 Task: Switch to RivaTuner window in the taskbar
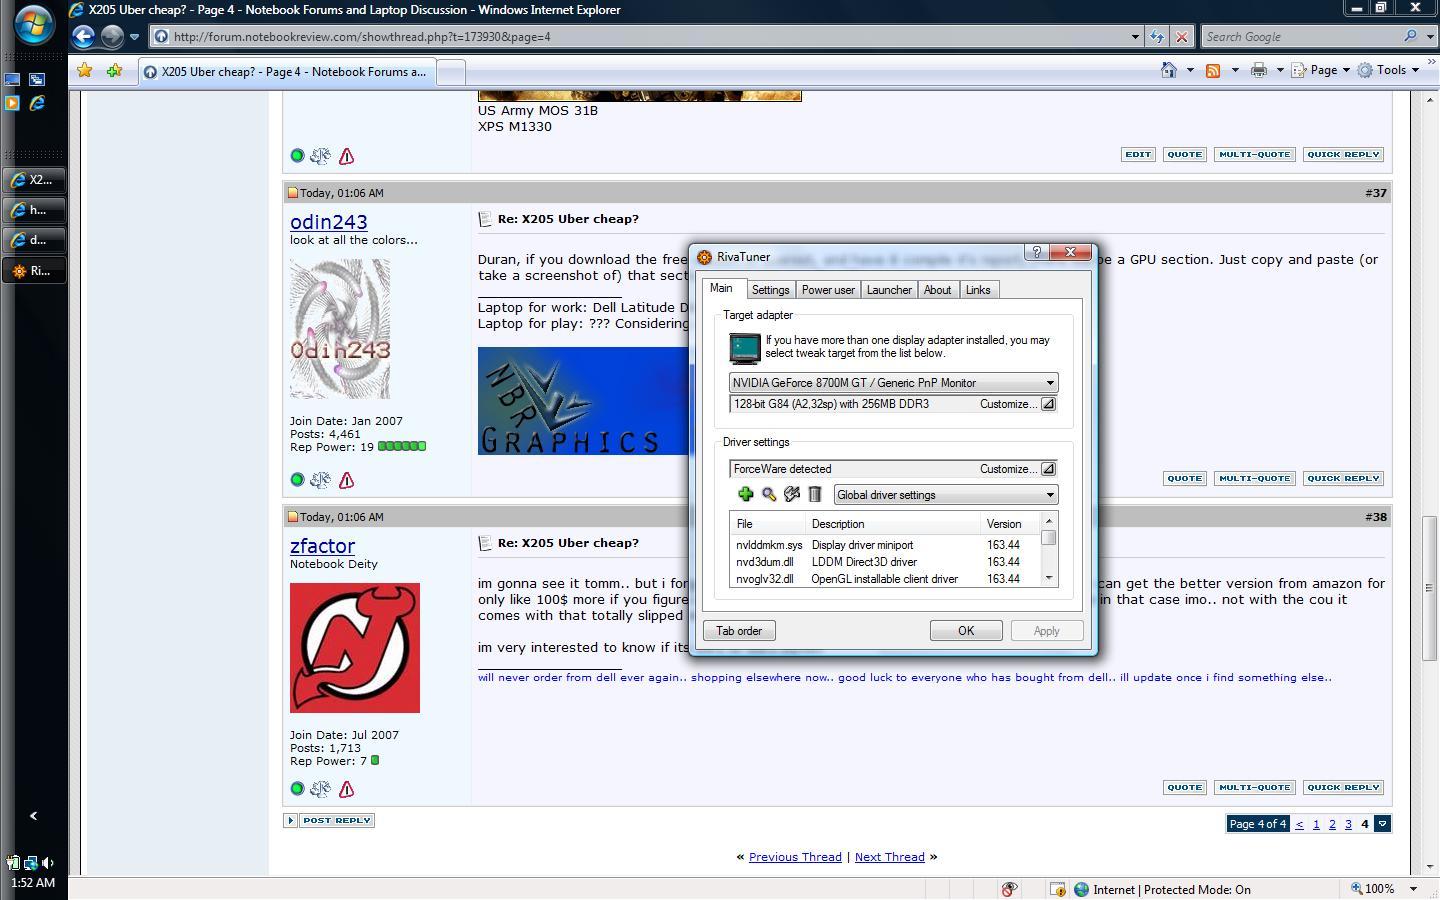point(34,270)
